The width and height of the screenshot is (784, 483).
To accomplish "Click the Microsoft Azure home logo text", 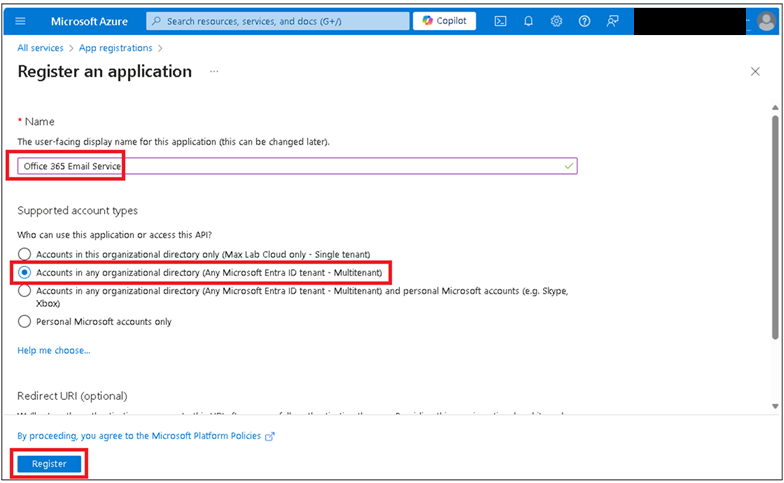I will pyautogui.click(x=89, y=22).
